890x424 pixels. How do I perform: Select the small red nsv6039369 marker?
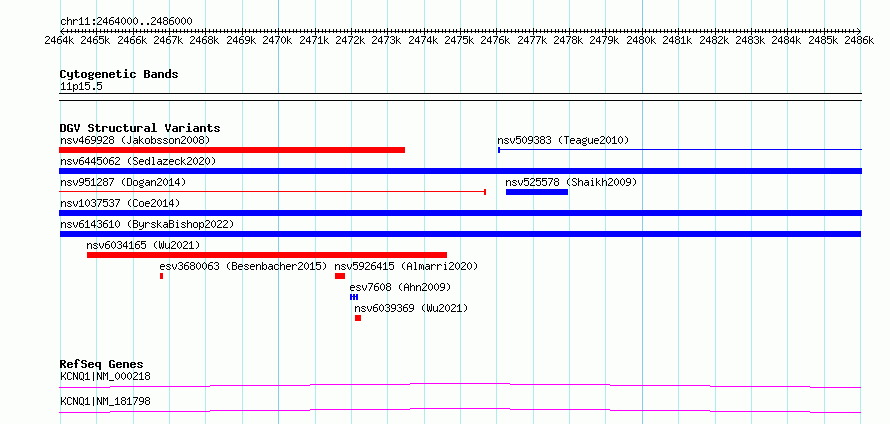pyautogui.click(x=358, y=318)
